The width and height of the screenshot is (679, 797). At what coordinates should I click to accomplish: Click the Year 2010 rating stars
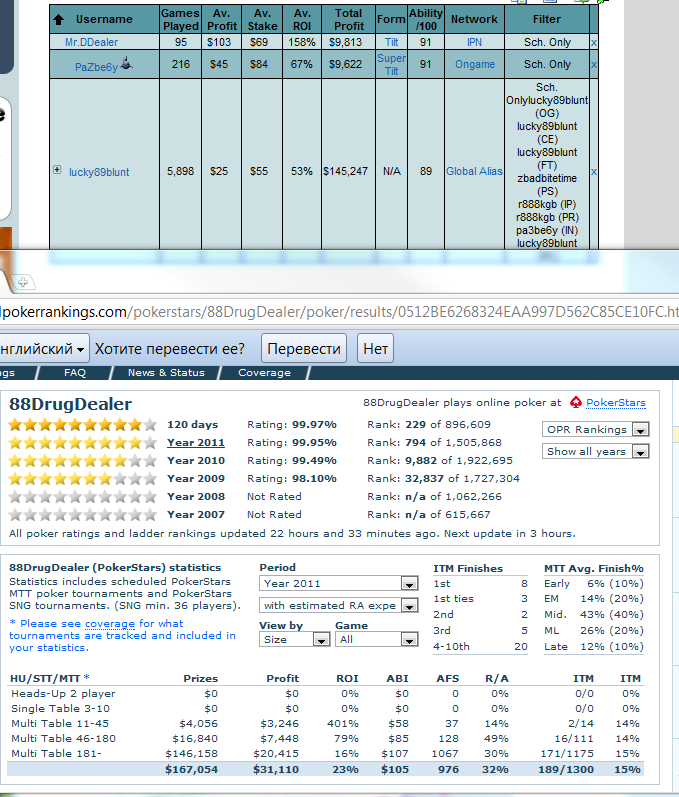[x=82, y=461]
